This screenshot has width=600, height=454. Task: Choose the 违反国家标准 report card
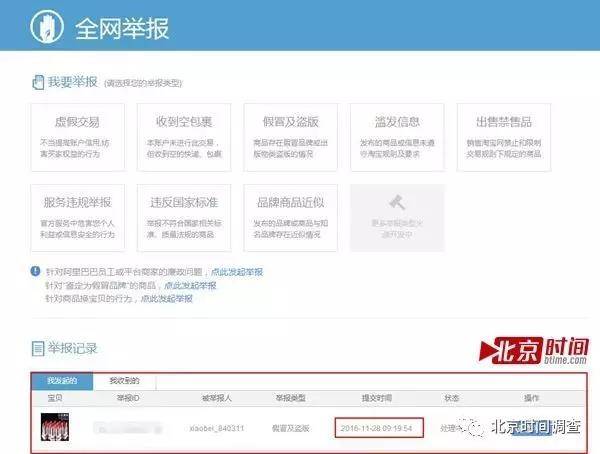click(184, 217)
